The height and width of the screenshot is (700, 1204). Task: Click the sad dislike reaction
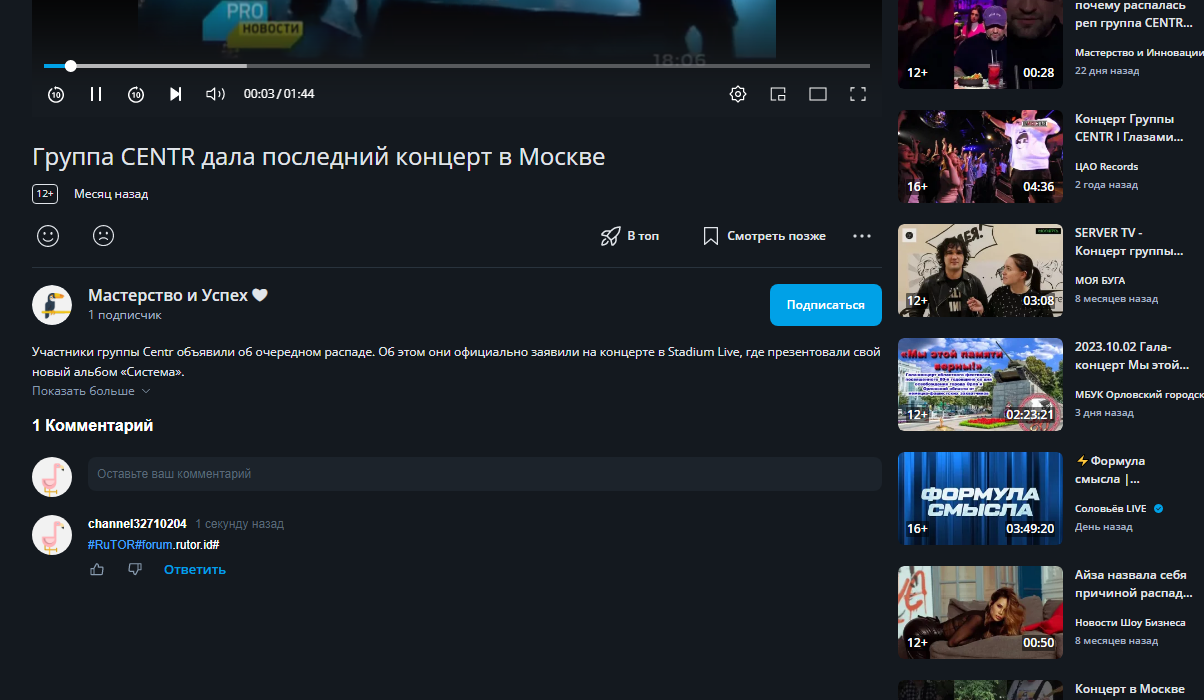pyautogui.click(x=103, y=236)
